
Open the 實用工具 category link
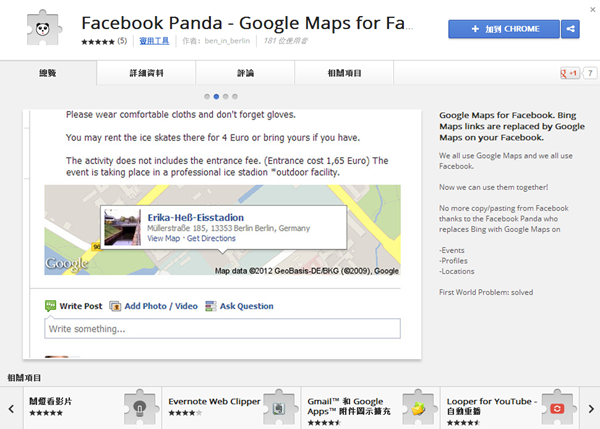click(x=154, y=41)
